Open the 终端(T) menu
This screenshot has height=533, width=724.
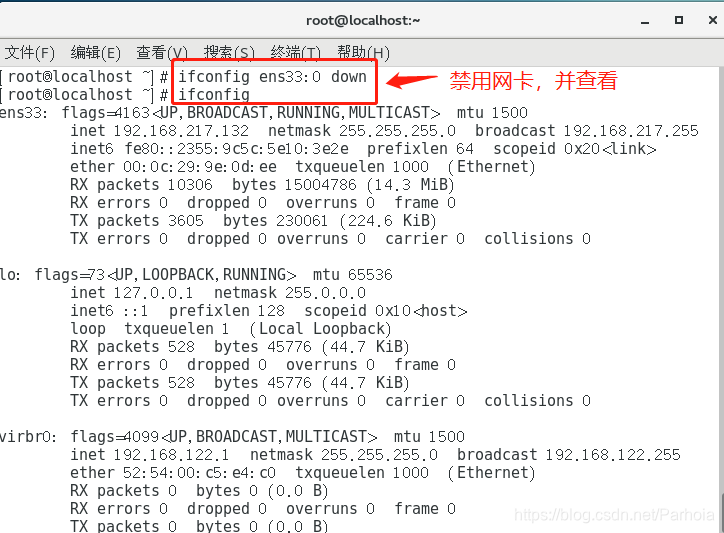296,53
